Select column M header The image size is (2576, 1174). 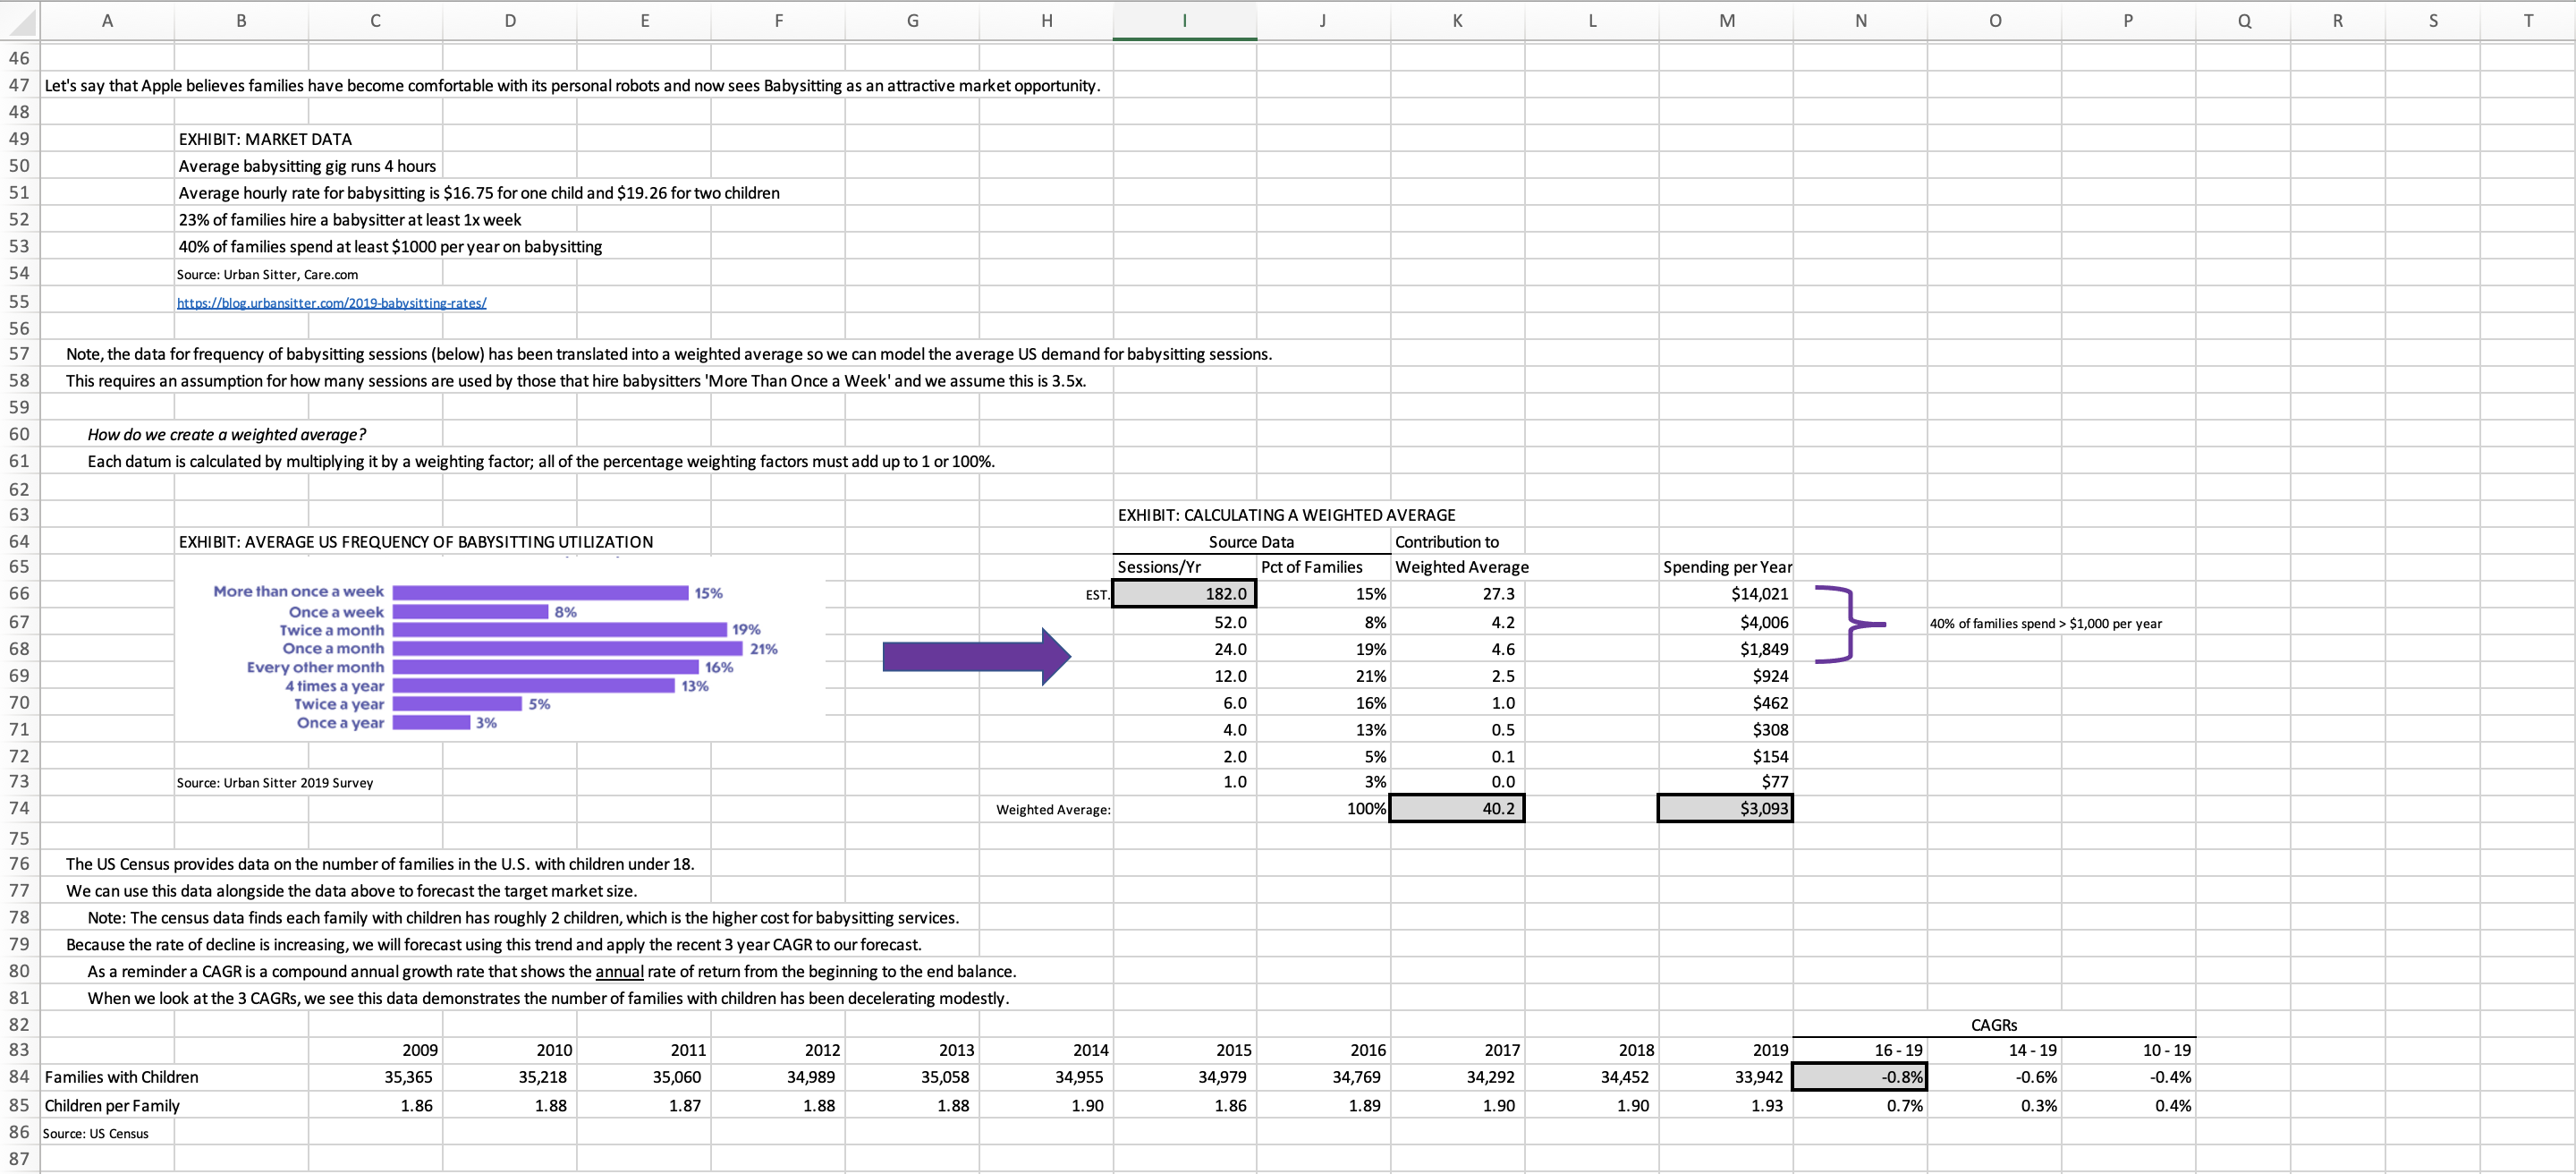click(x=1726, y=20)
